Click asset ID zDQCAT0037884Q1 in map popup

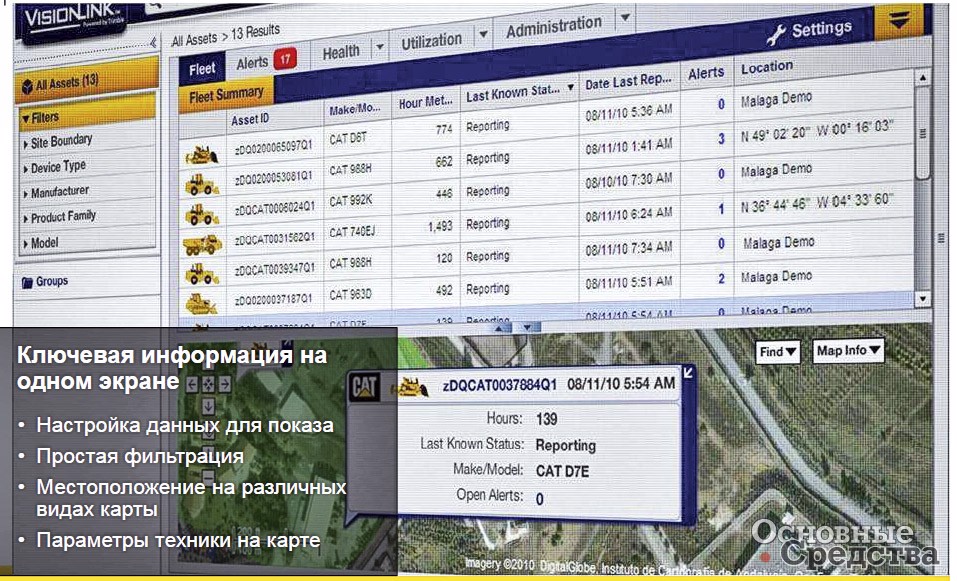click(x=500, y=386)
